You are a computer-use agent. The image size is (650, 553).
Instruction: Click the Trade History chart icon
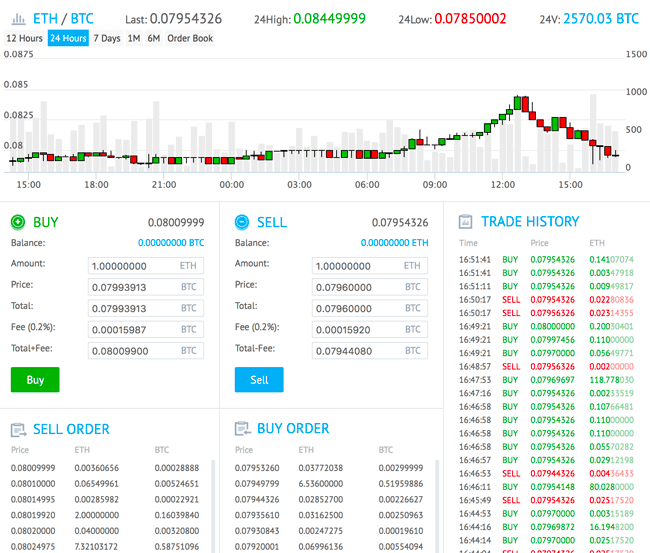(466, 221)
